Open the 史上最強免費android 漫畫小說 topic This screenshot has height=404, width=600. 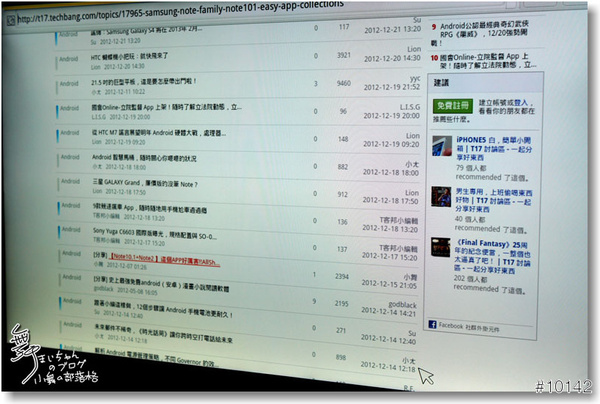click(x=161, y=283)
